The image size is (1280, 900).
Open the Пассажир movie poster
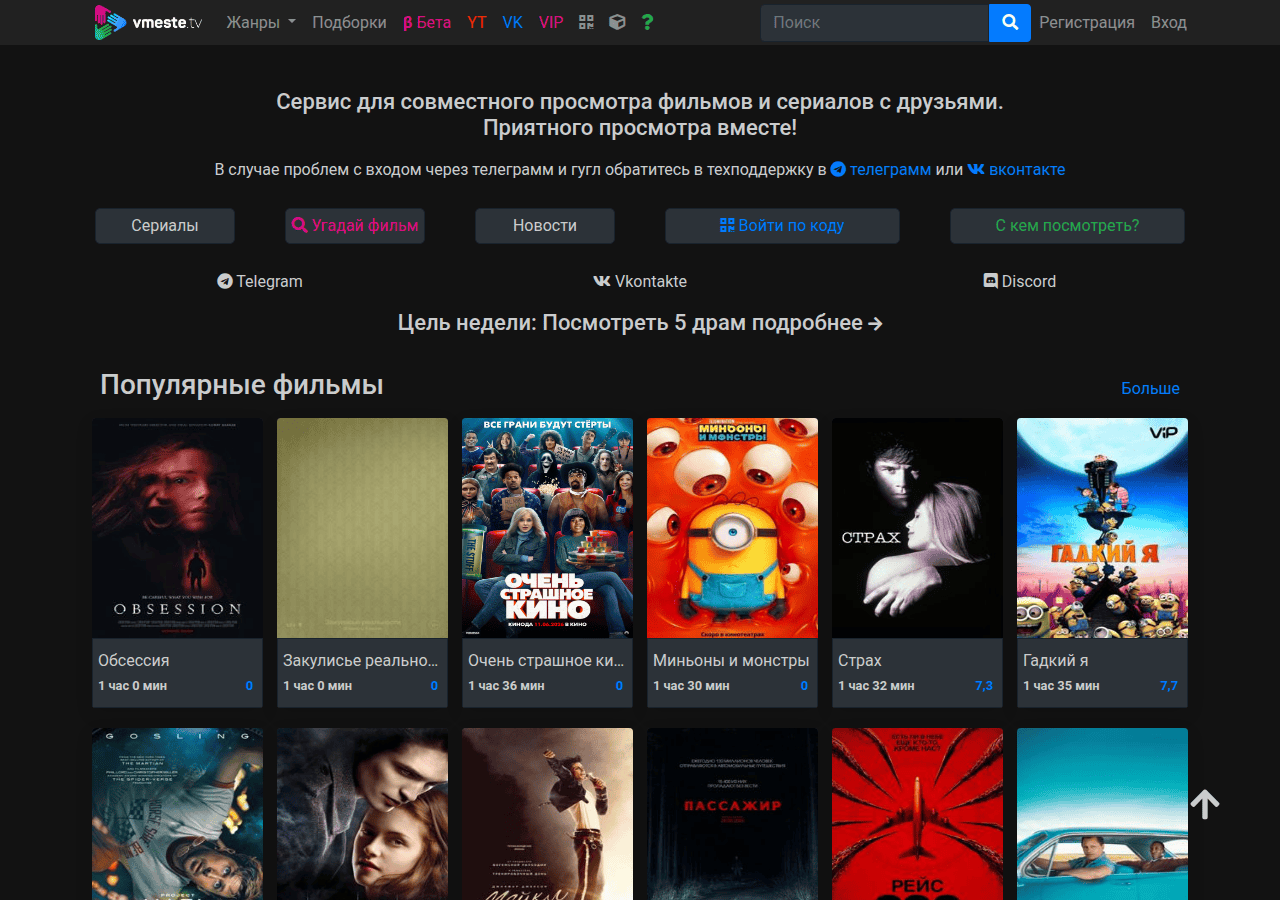pos(732,814)
